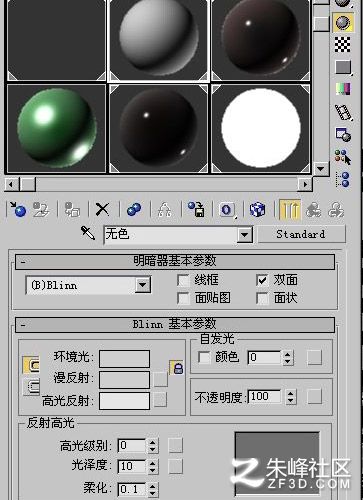Toggle the diffuse-specular lock button
The image size is (363, 500).
pos(31,387)
